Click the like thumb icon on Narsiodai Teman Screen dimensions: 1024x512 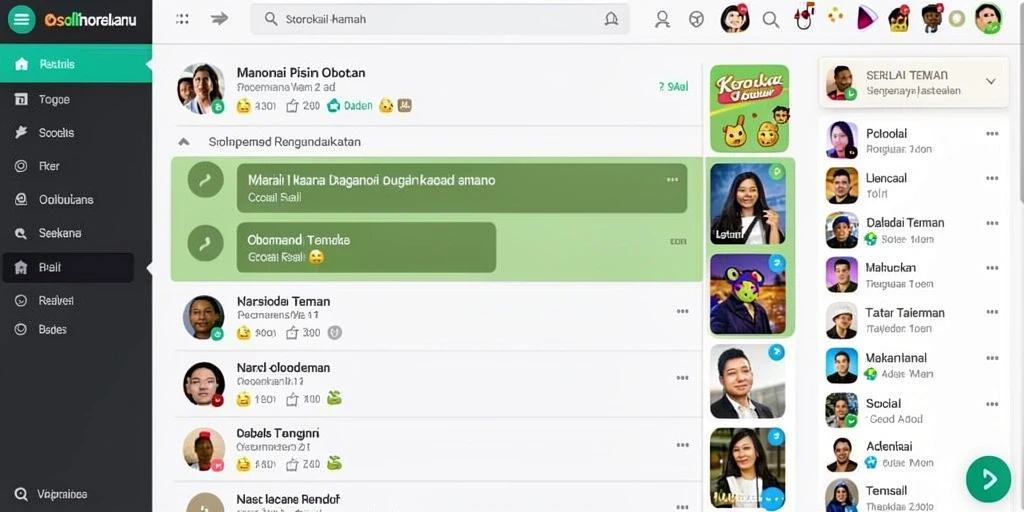(x=293, y=333)
